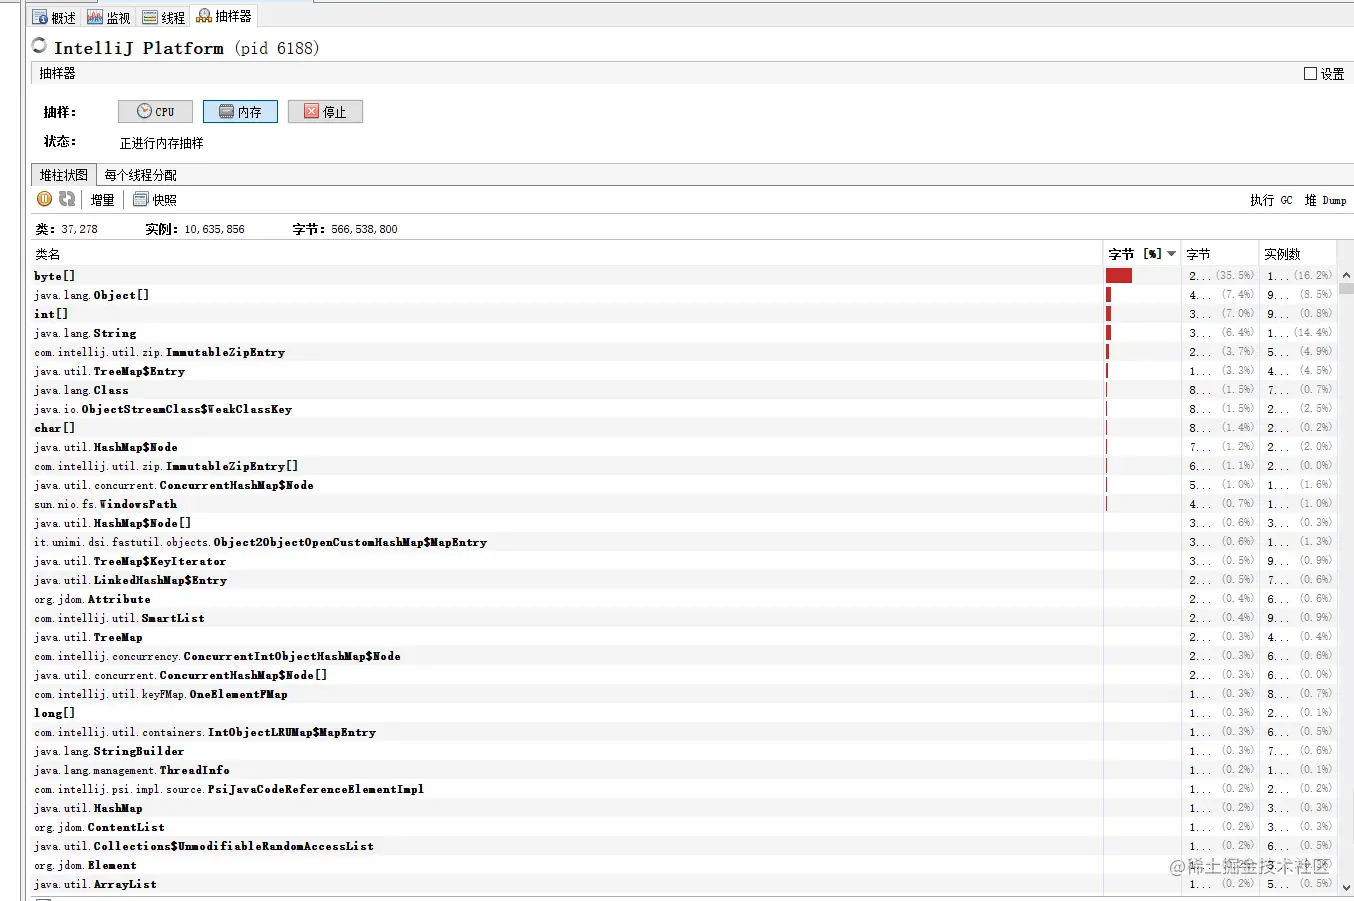Select the int[] class row
This screenshot has height=901, width=1354.
click(685, 314)
